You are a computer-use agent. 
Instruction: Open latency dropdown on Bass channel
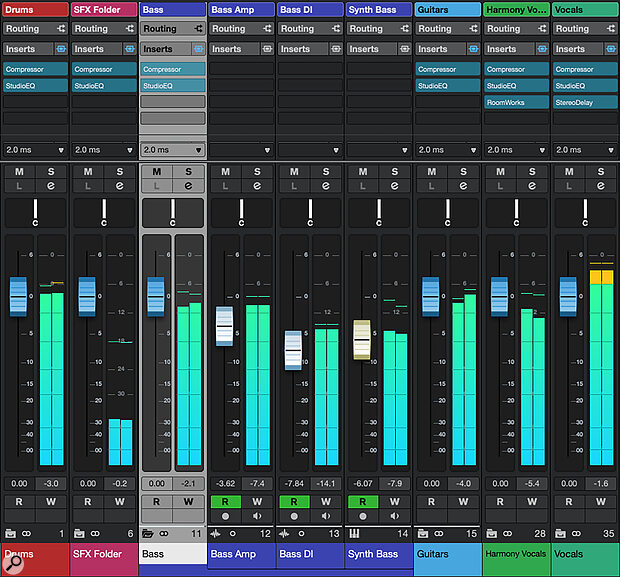click(172, 150)
